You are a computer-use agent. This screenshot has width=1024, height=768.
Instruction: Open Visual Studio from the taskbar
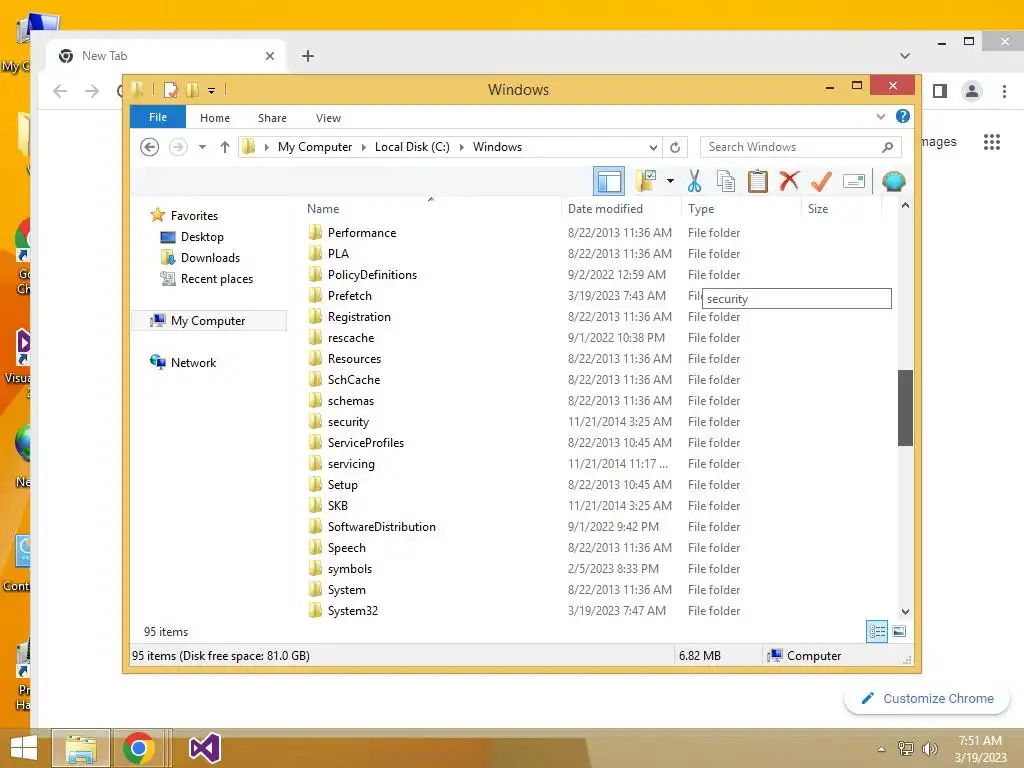204,748
